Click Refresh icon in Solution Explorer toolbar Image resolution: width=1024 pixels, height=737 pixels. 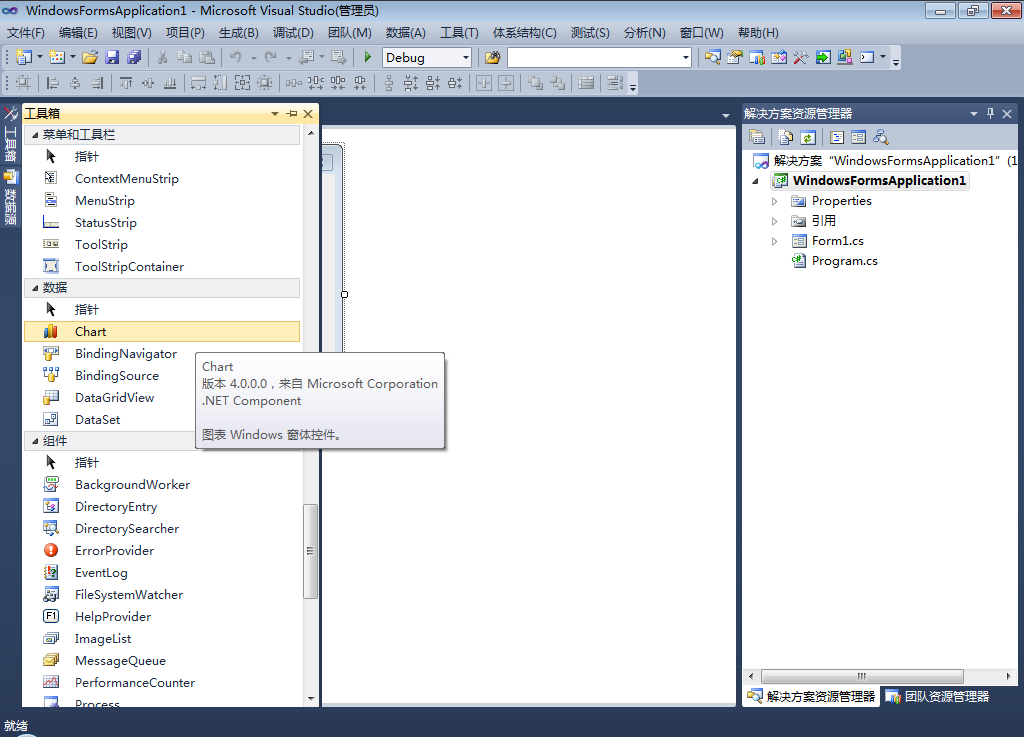808,137
